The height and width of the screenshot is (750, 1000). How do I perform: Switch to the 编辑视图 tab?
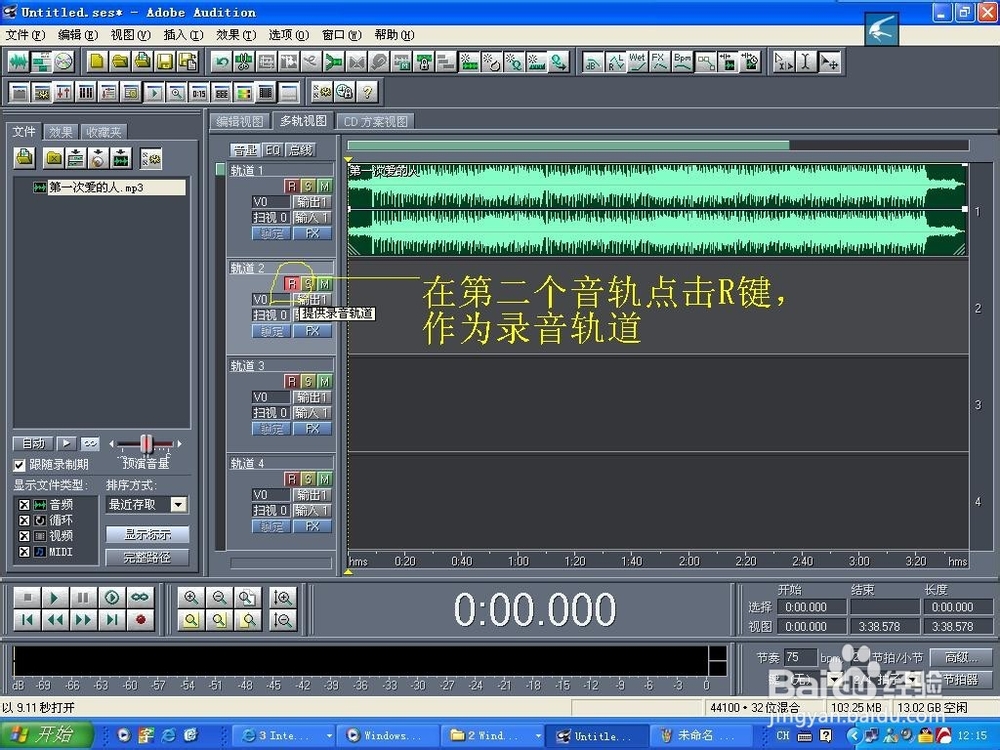pyautogui.click(x=239, y=121)
